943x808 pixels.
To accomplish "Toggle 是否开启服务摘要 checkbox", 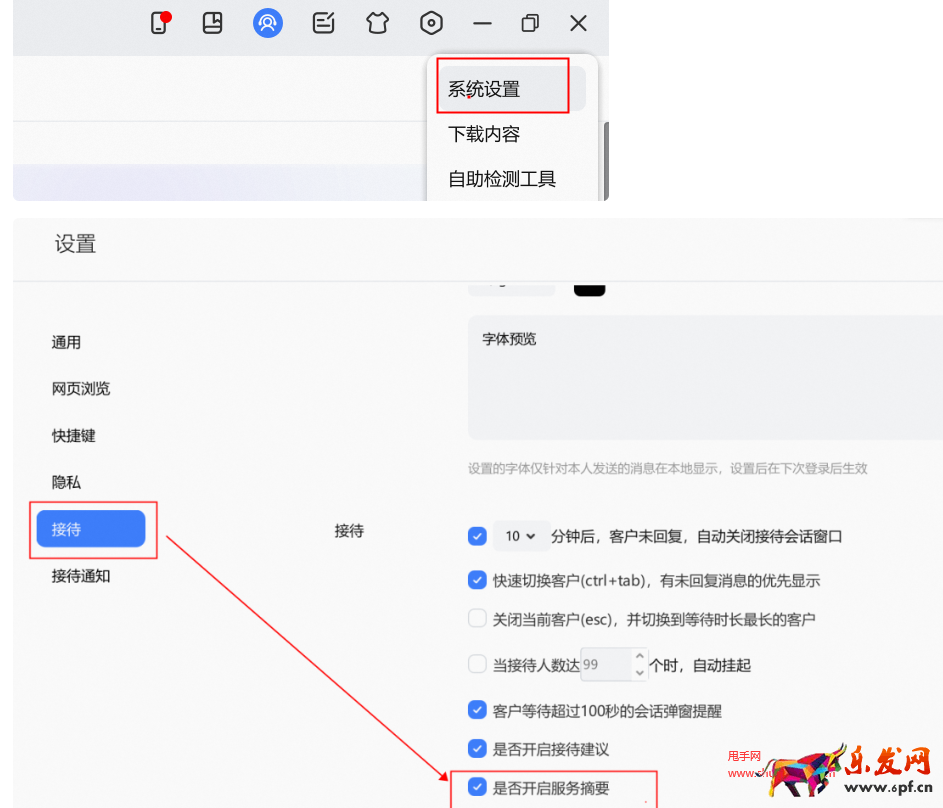I will click(x=478, y=787).
